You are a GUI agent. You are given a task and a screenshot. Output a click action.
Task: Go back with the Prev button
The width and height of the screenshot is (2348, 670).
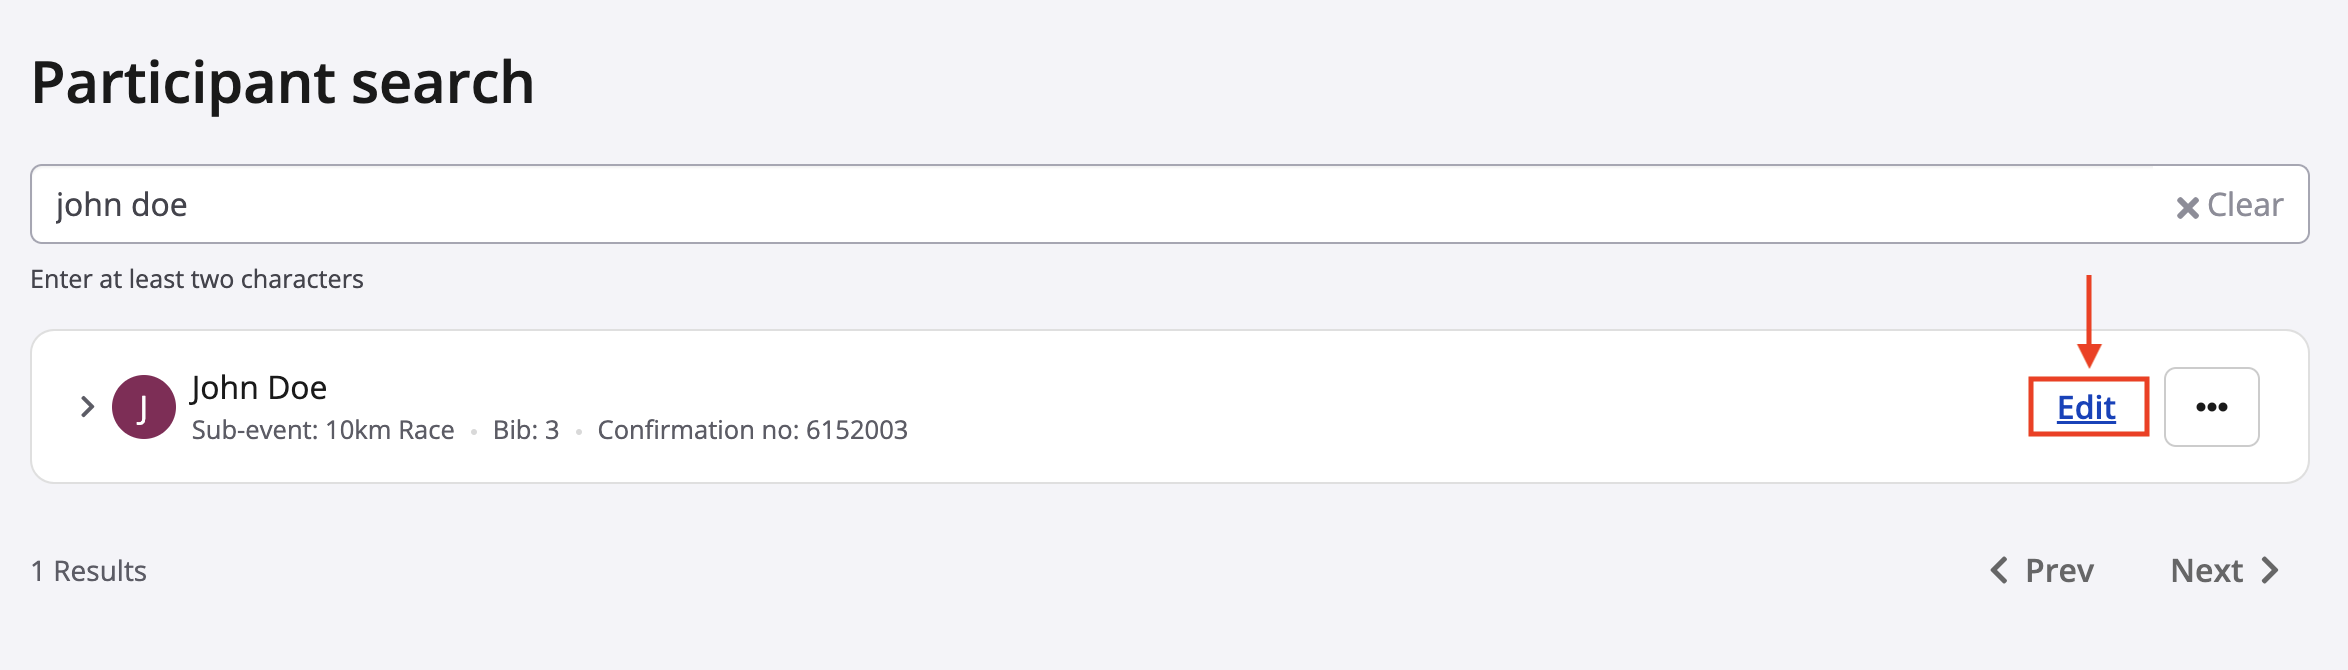pos(2058,570)
